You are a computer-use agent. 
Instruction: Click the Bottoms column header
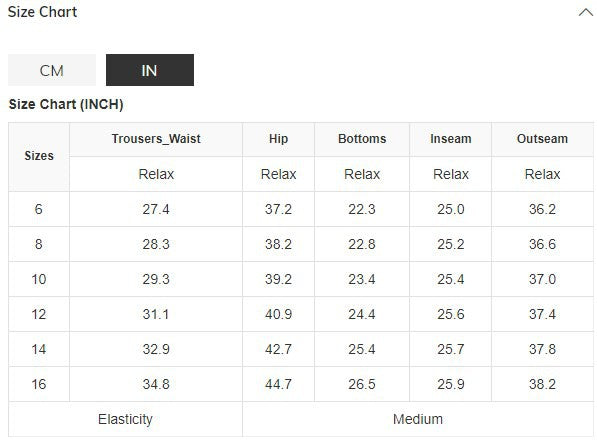tap(362, 139)
